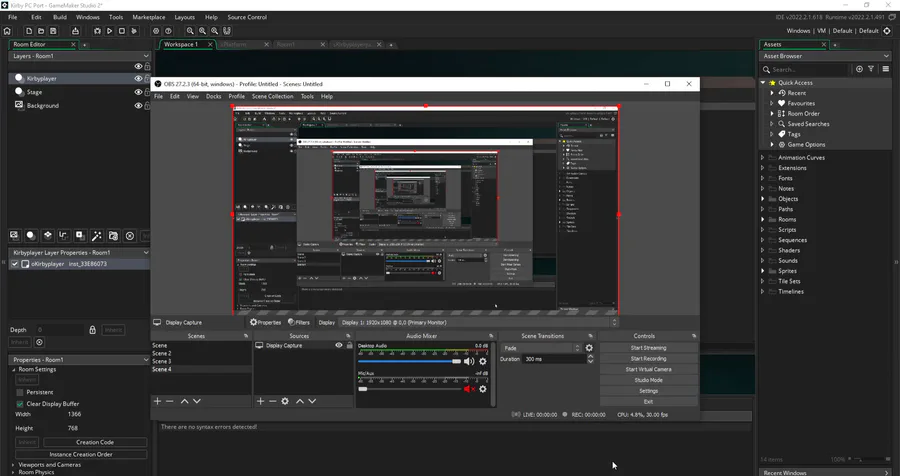Click the Zoom Reset magnifier toolbar icon
Image resolution: width=900 pixels, height=476 pixels.
[214, 31]
